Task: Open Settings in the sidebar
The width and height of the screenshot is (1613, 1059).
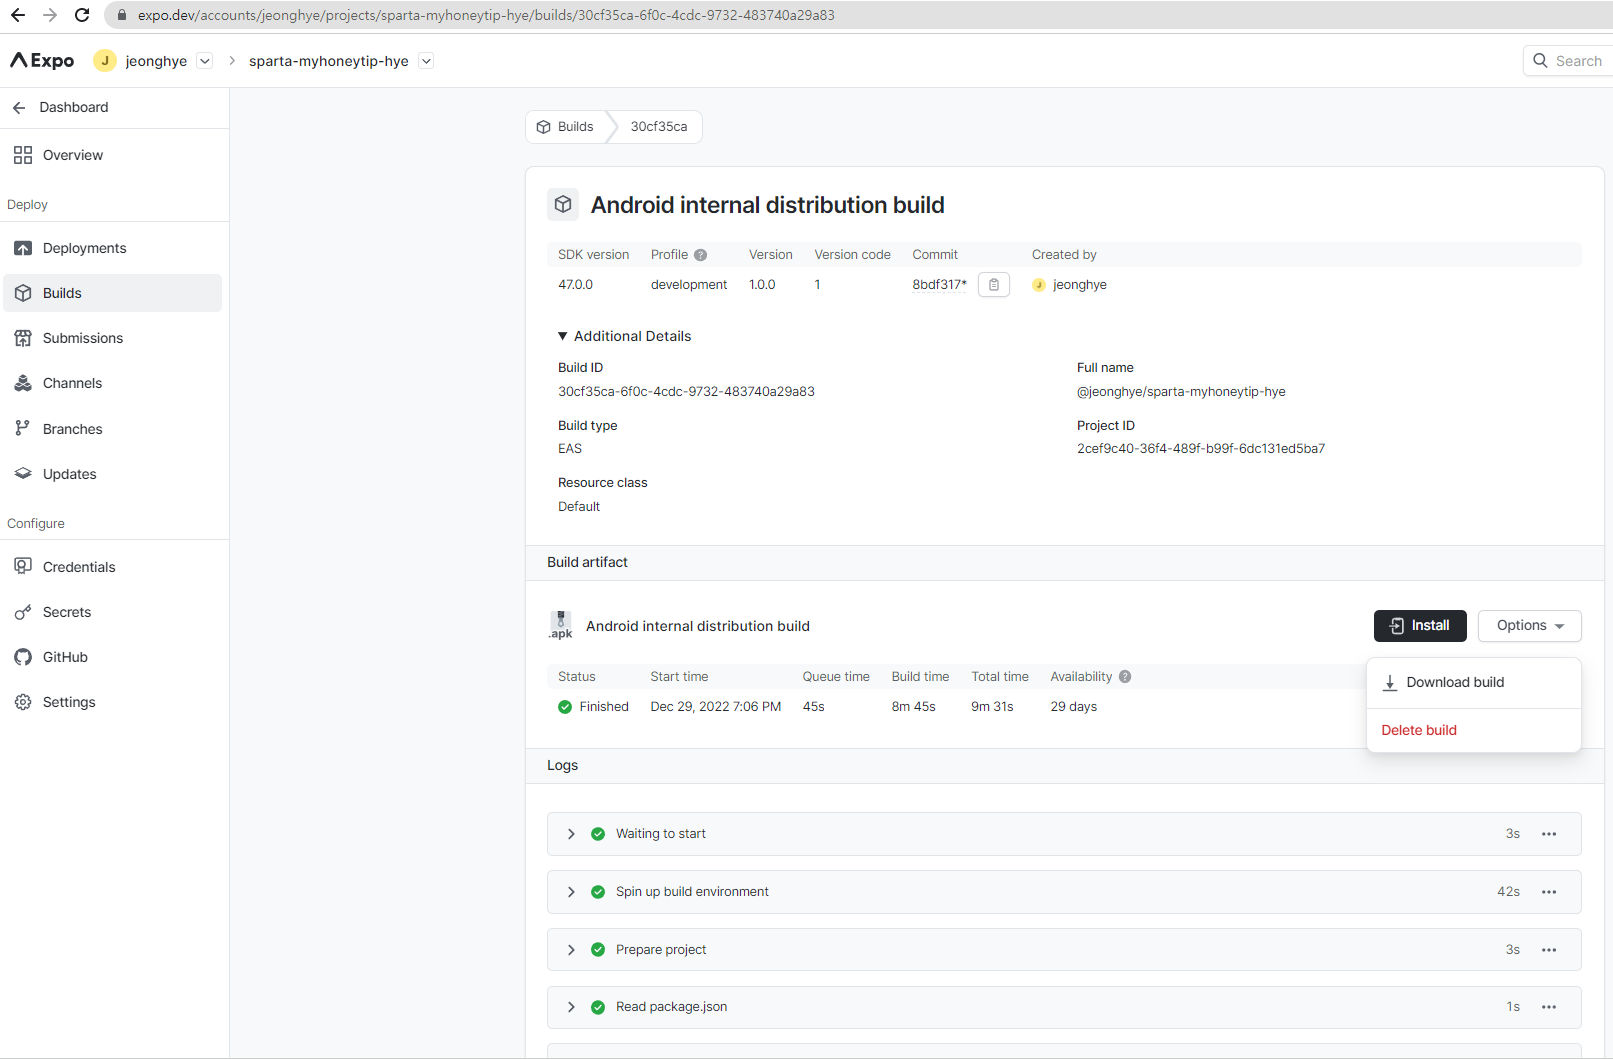Action: (x=113, y=702)
